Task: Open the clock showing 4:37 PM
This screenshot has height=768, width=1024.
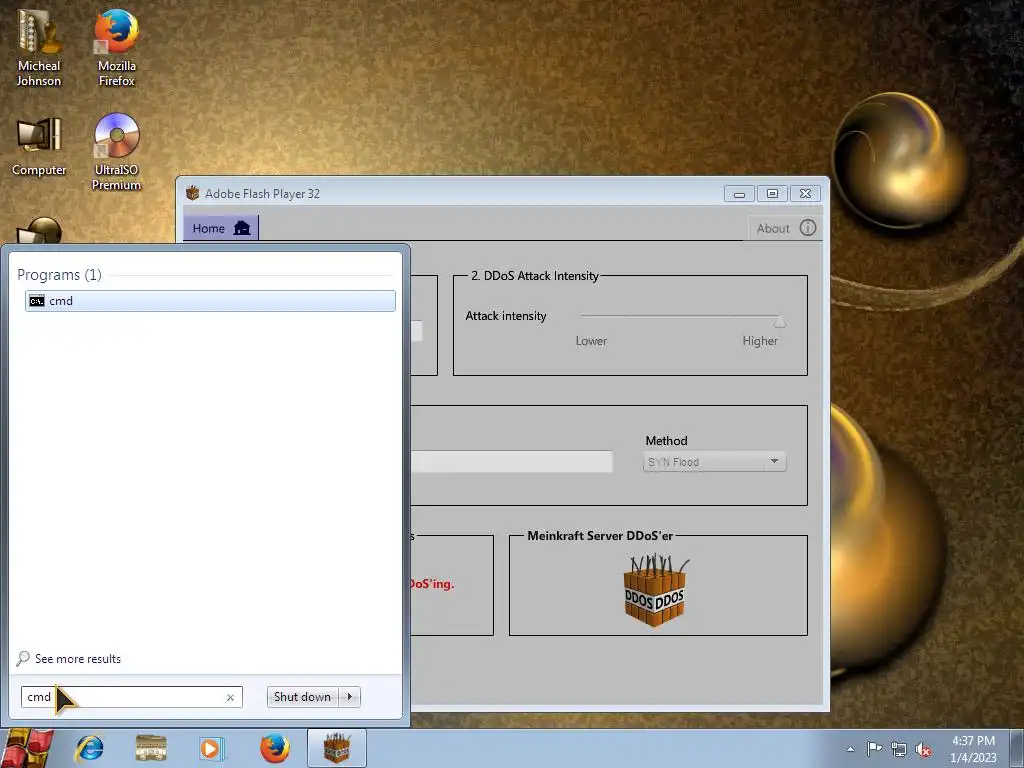Action: [x=973, y=749]
